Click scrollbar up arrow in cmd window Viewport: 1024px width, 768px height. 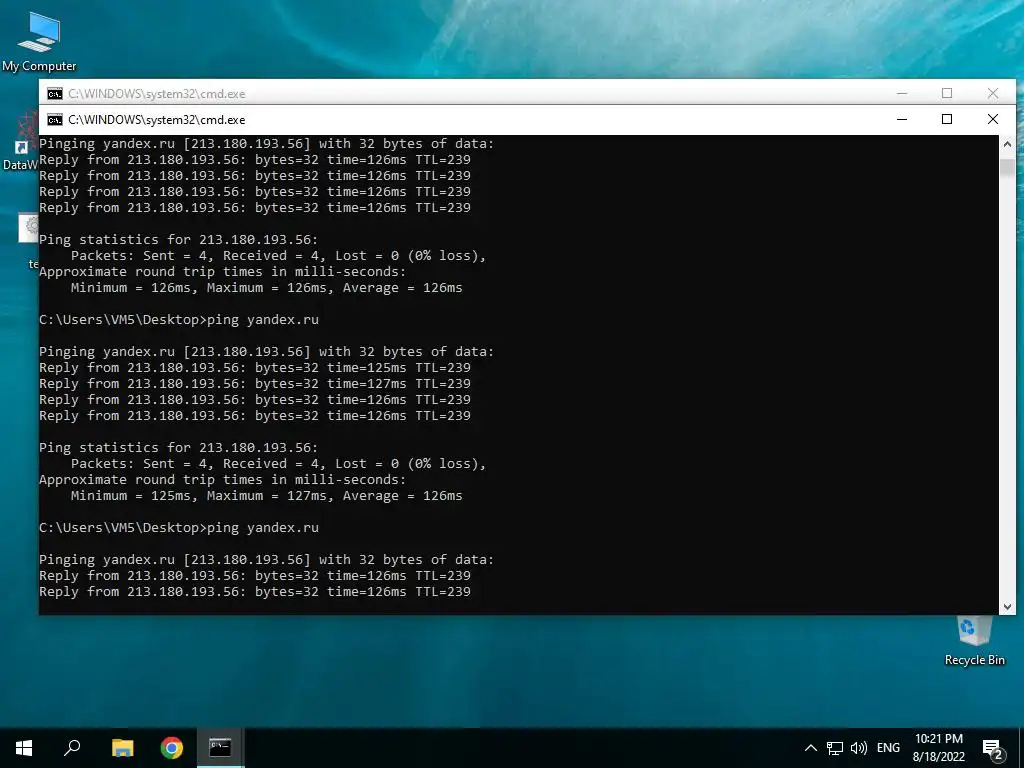[x=1007, y=144]
